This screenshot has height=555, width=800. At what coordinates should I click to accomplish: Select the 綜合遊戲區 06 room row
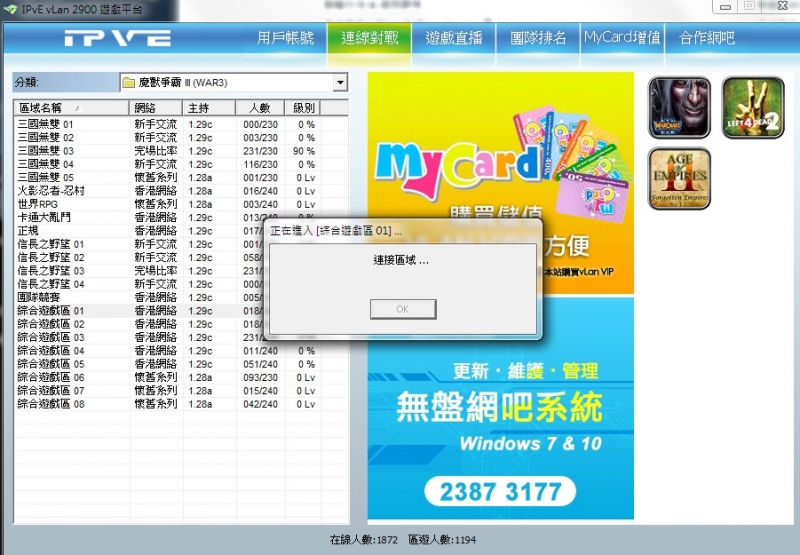[181, 377]
